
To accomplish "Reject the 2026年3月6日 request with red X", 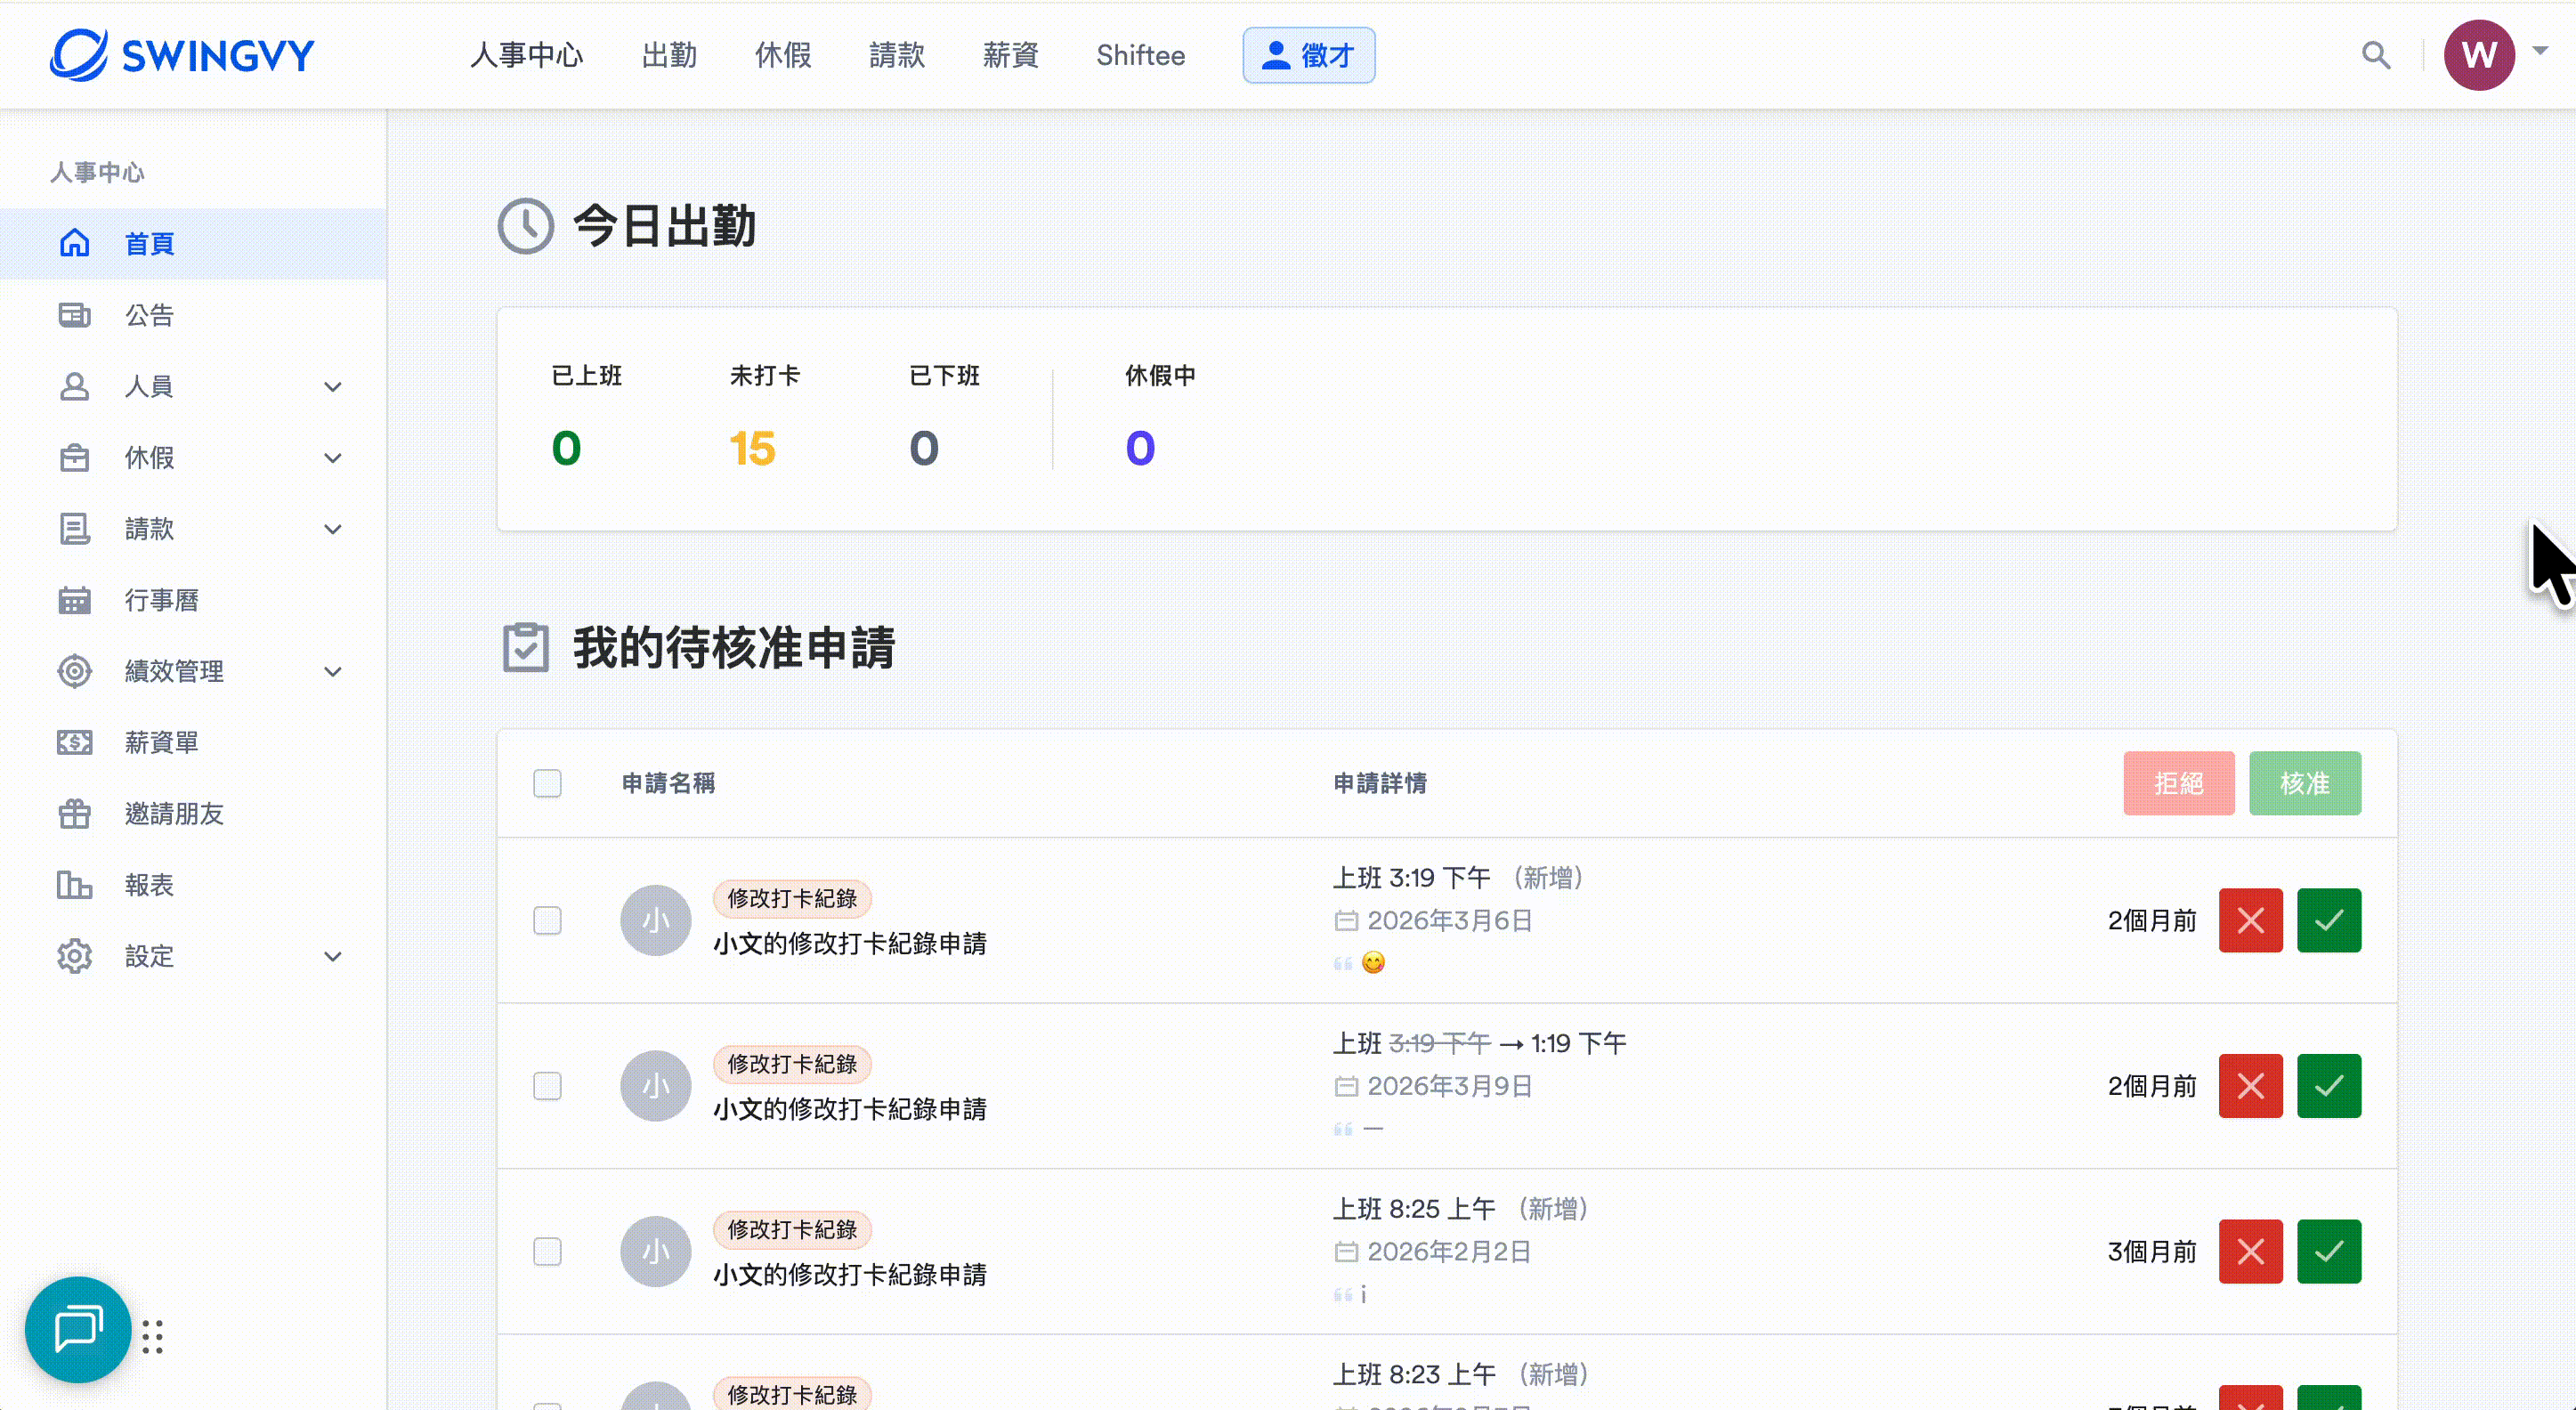I will pyautogui.click(x=2251, y=920).
